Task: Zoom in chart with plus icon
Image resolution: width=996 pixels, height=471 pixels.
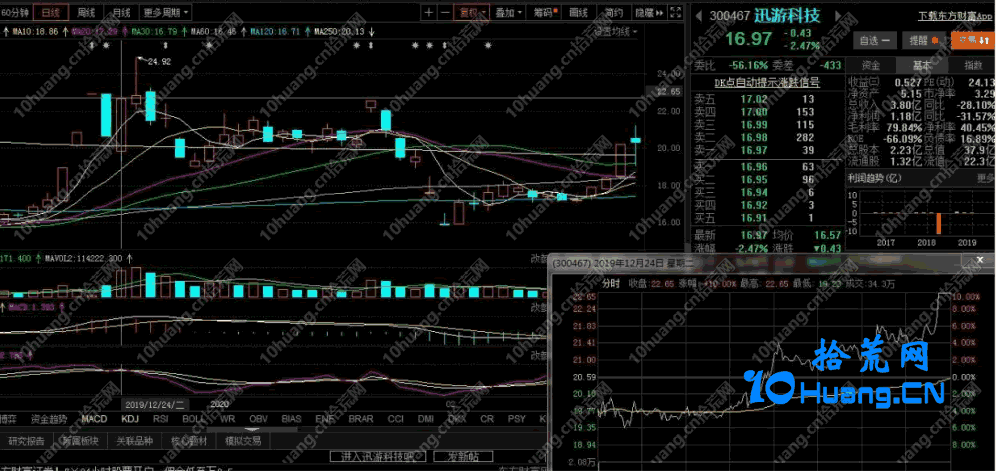Action: (429, 12)
